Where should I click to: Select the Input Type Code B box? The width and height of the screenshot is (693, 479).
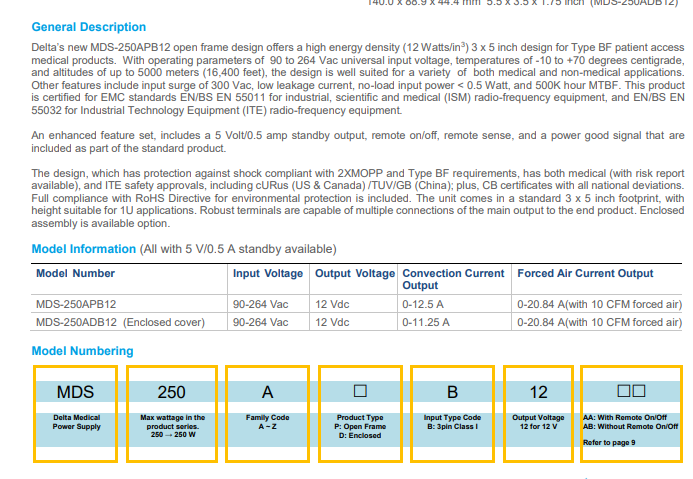452,392
